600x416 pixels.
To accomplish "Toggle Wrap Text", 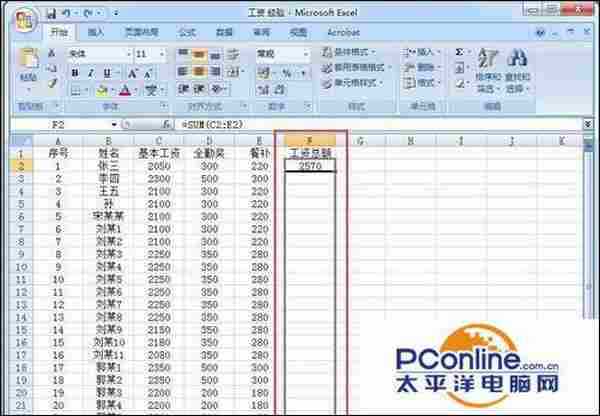I will click(x=232, y=55).
